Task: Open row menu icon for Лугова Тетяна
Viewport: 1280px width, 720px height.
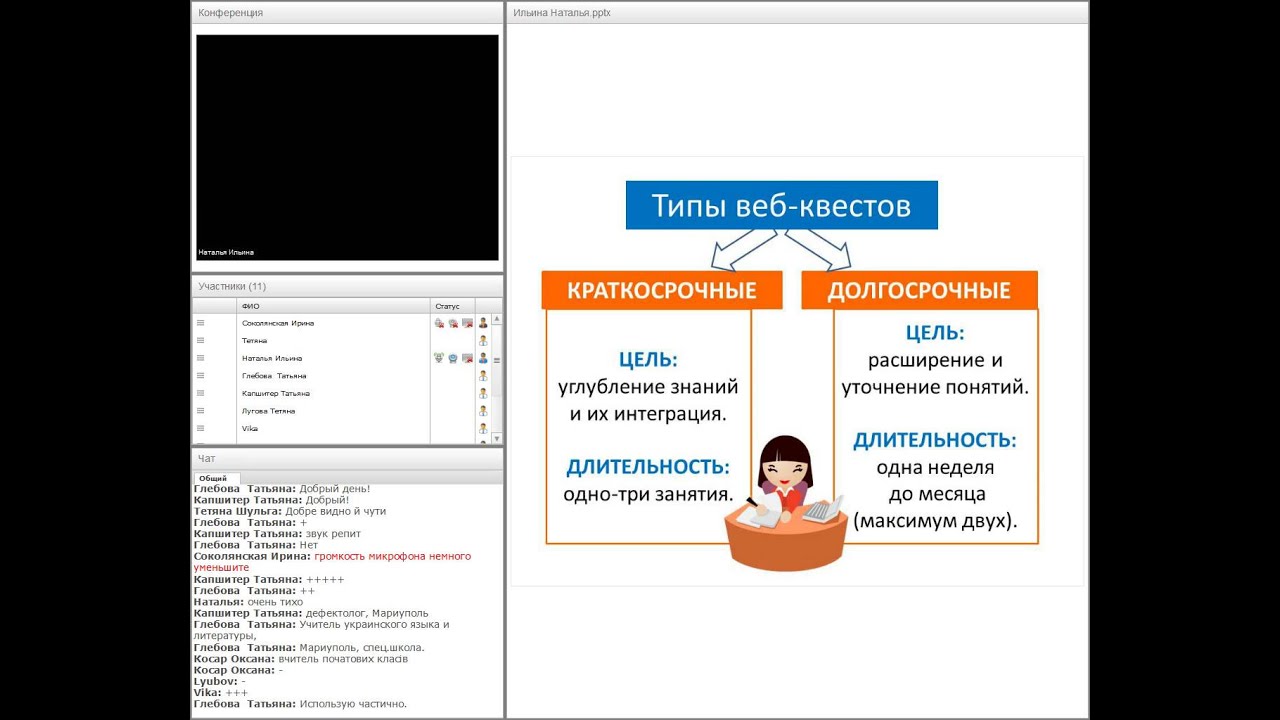Action: [x=200, y=411]
